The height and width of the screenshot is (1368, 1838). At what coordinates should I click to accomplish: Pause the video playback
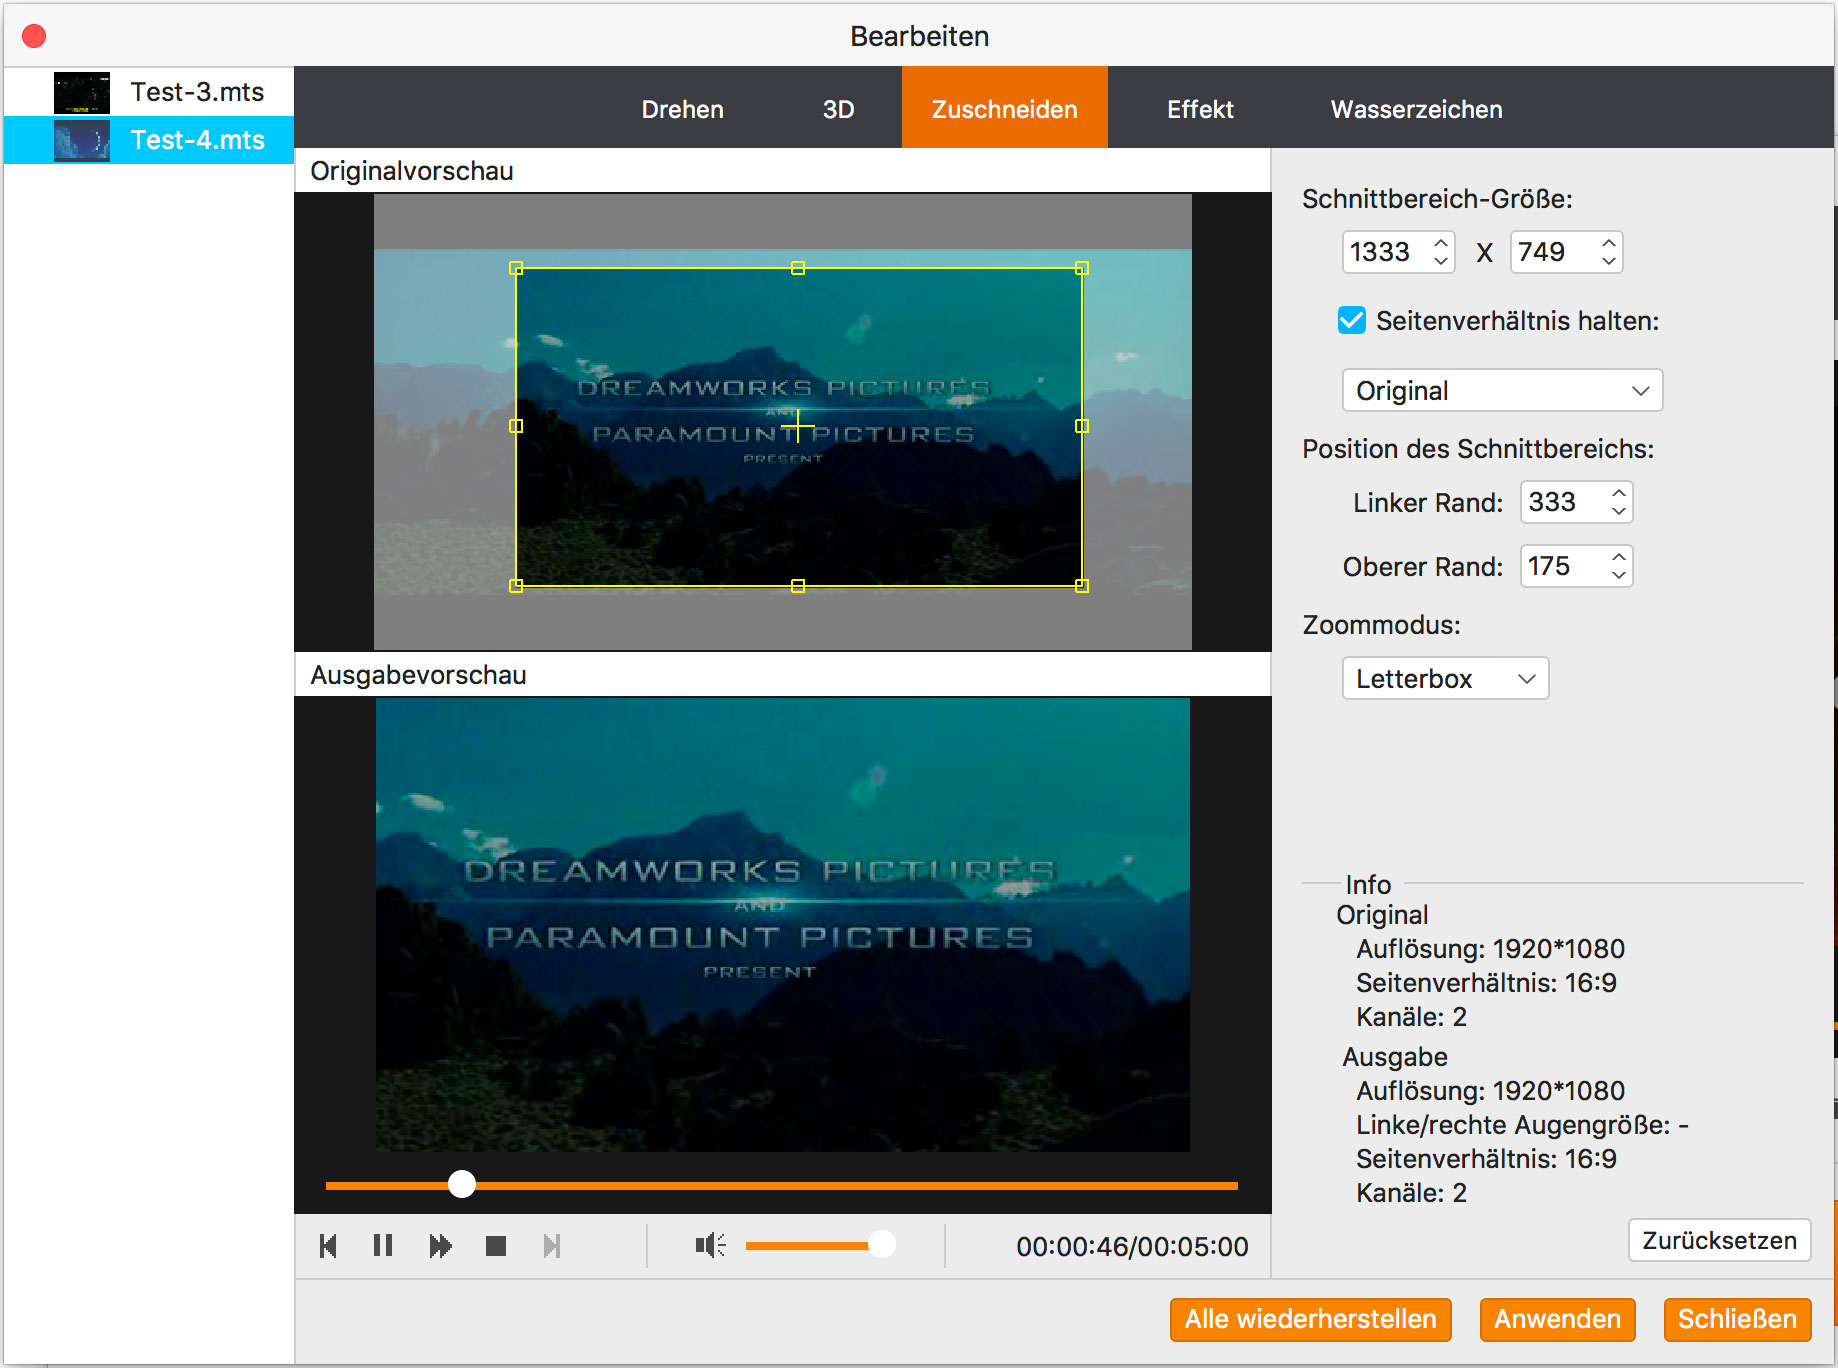tap(383, 1246)
